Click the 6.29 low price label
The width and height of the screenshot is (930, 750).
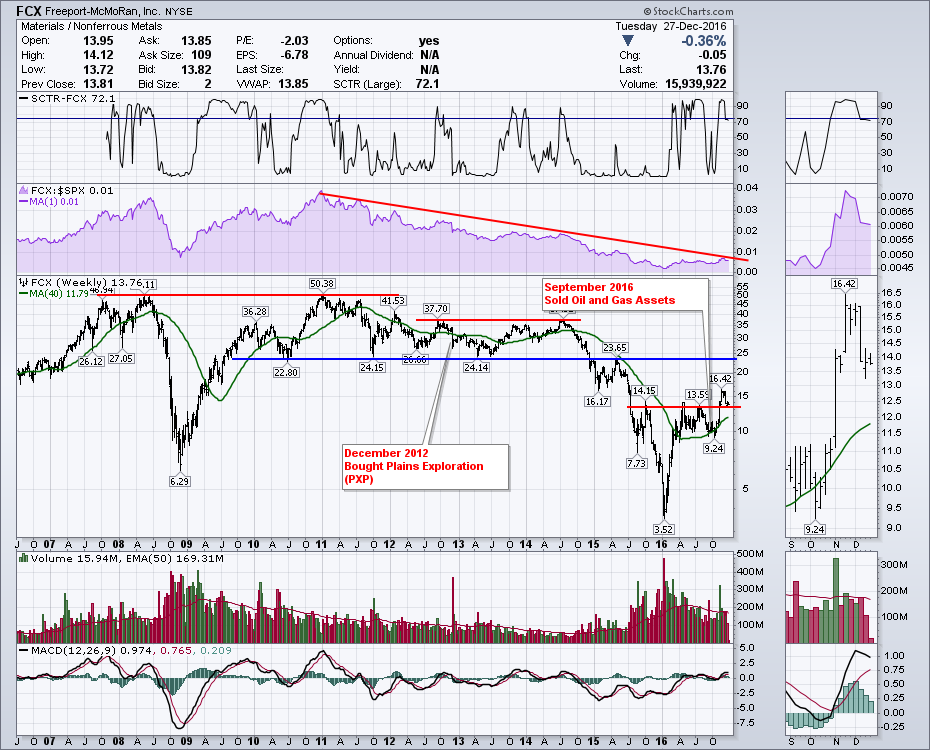(x=179, y=481)
